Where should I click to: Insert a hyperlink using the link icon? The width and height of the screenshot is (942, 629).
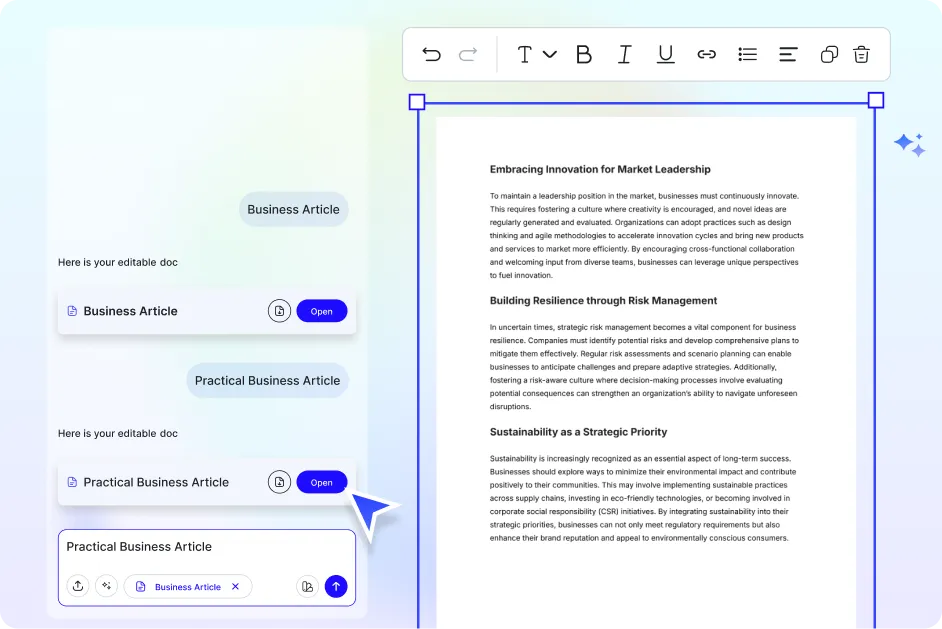click(x=706, y=55)
